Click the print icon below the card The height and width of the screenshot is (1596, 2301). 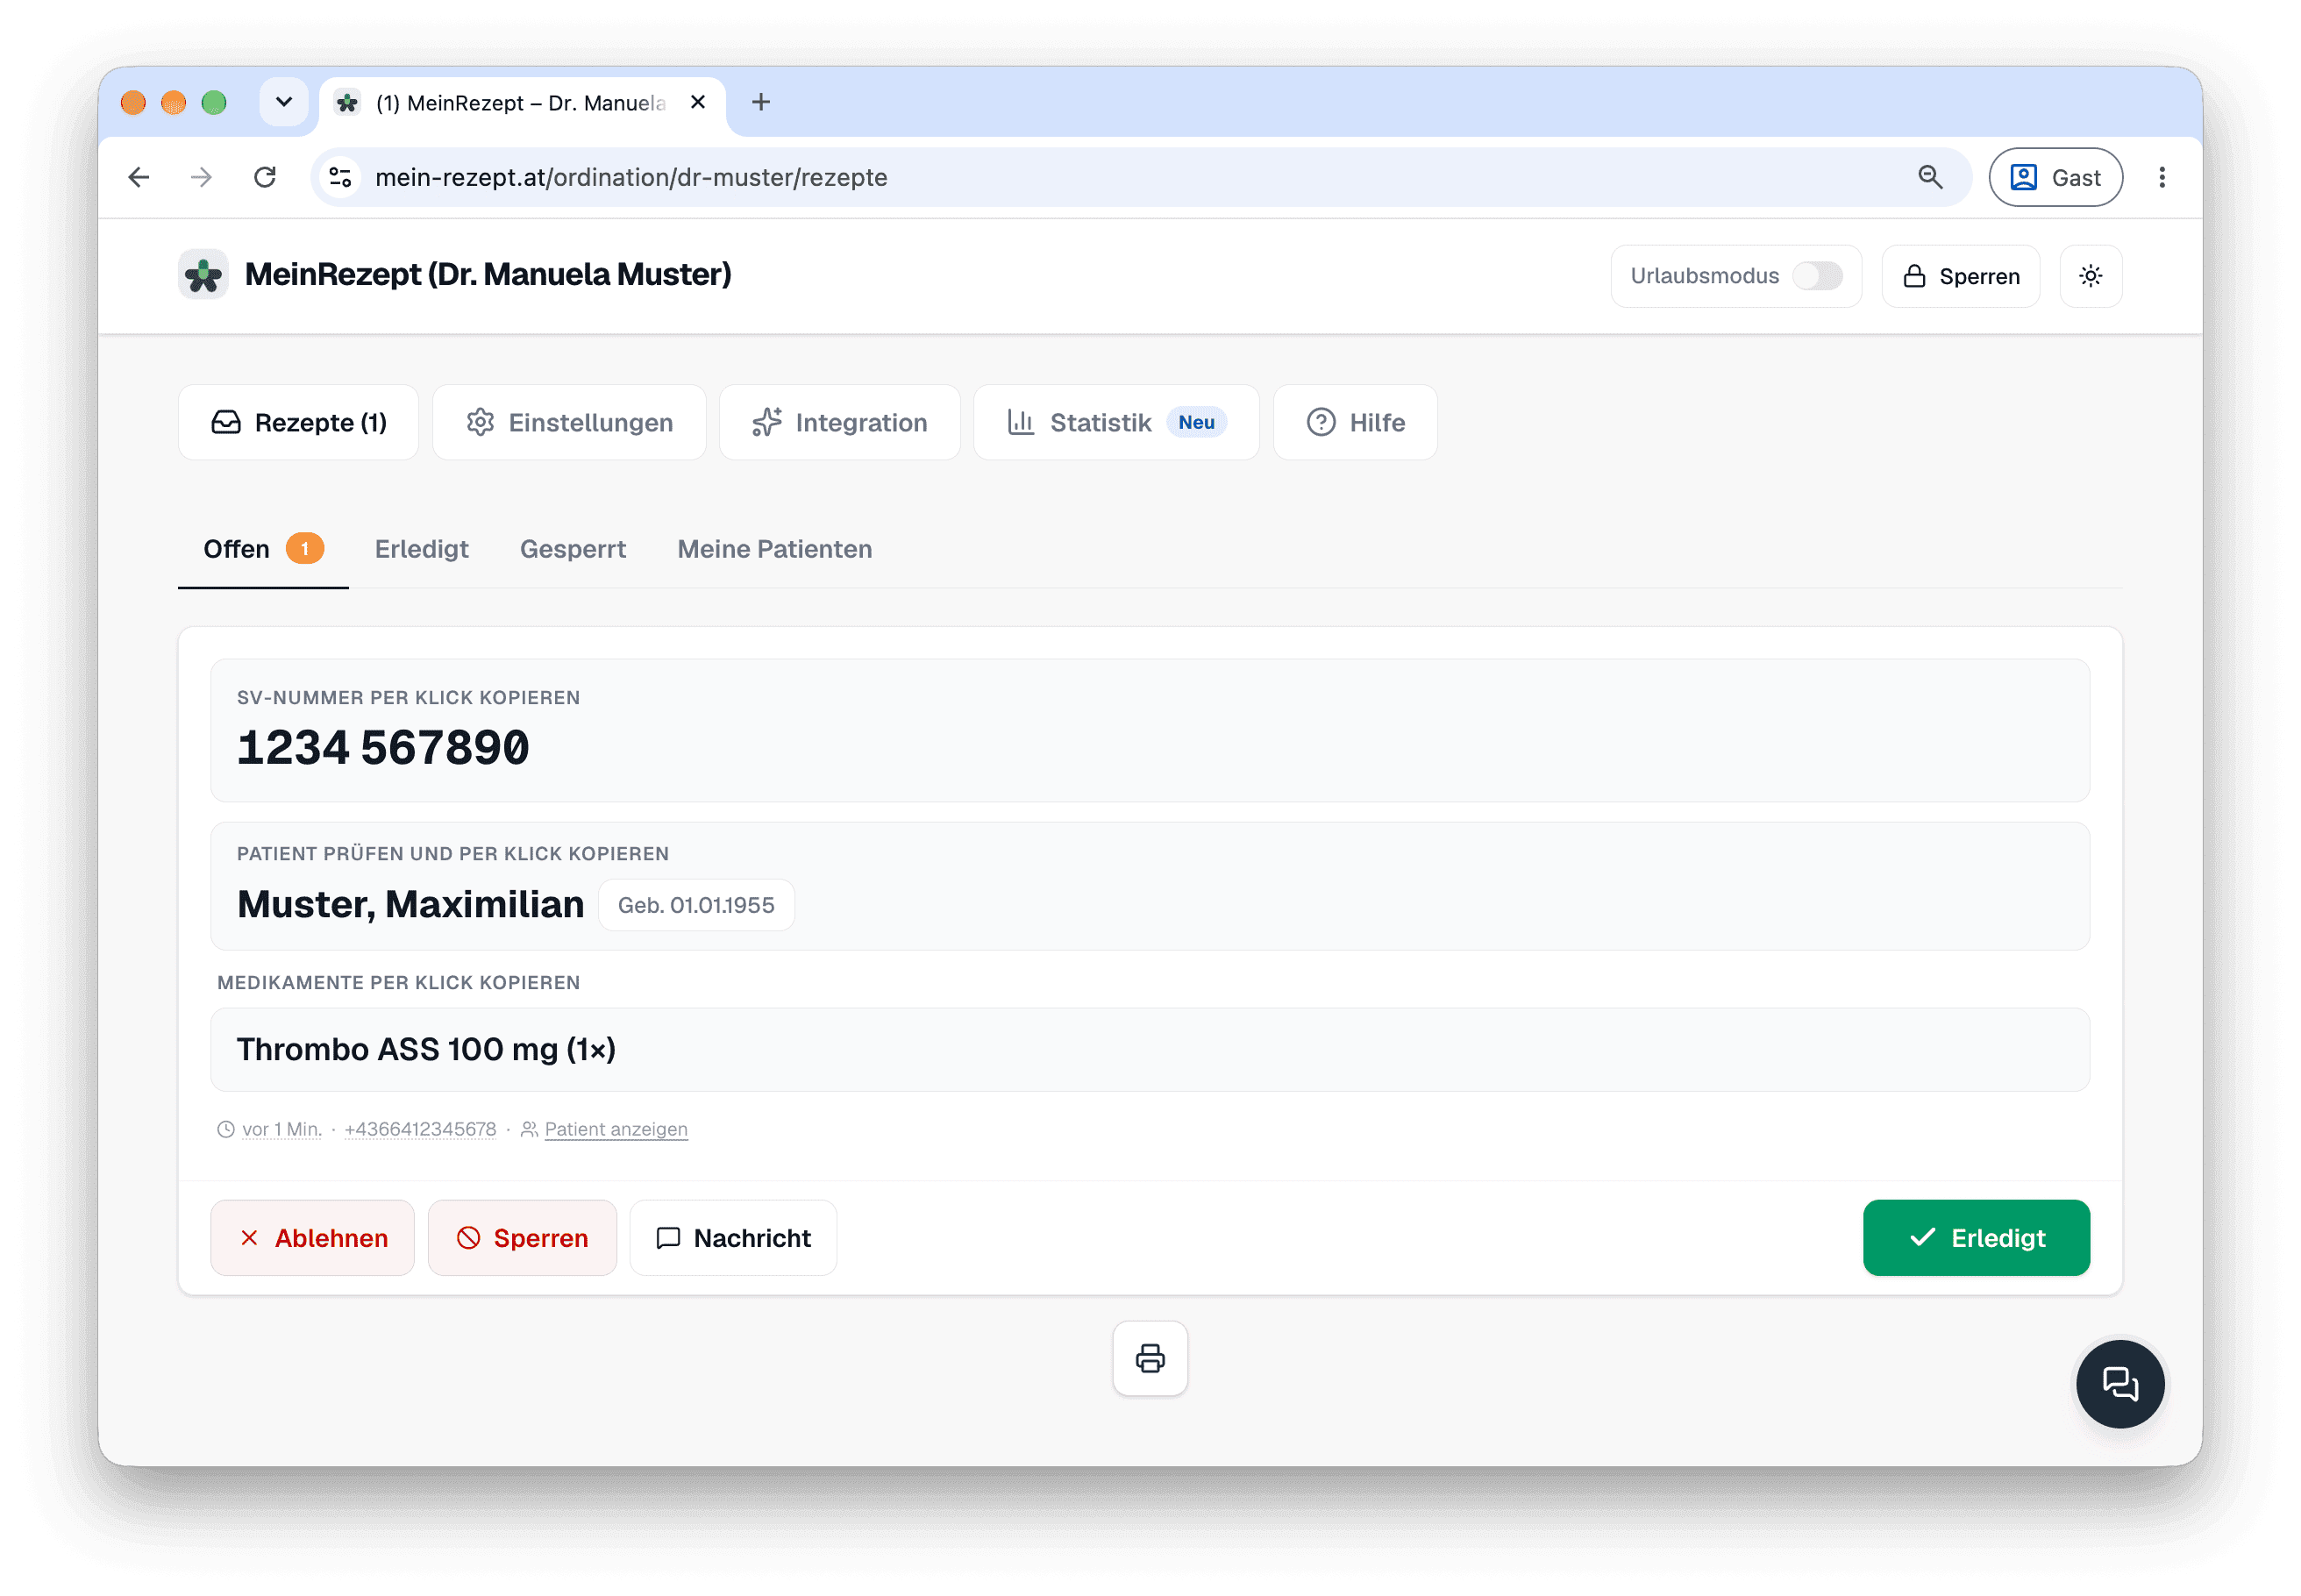coord(1150,1358)
